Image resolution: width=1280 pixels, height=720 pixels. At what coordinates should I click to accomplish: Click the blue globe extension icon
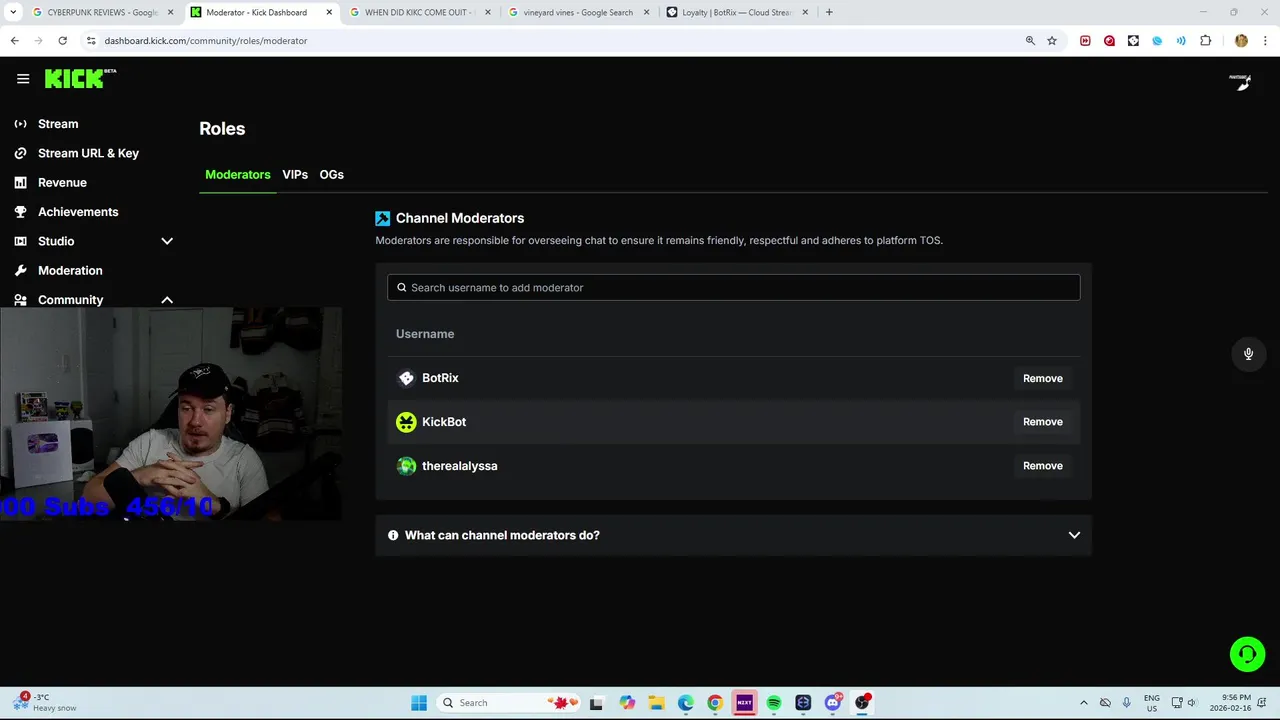click(1157, 41)
